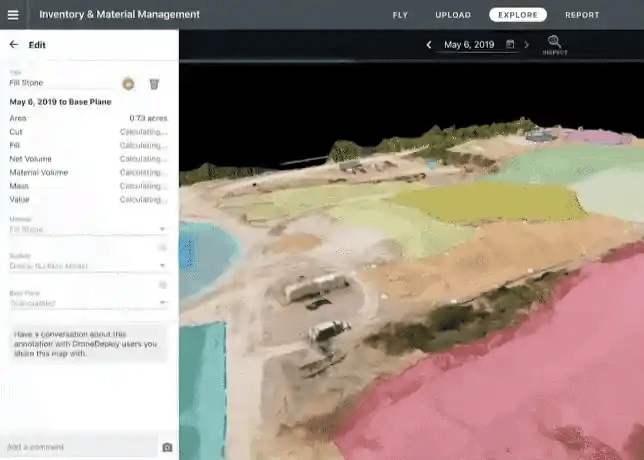Switch to the Upload tab
The width and height of the screenshot is (644, 460).
click(x=453, y=15)
